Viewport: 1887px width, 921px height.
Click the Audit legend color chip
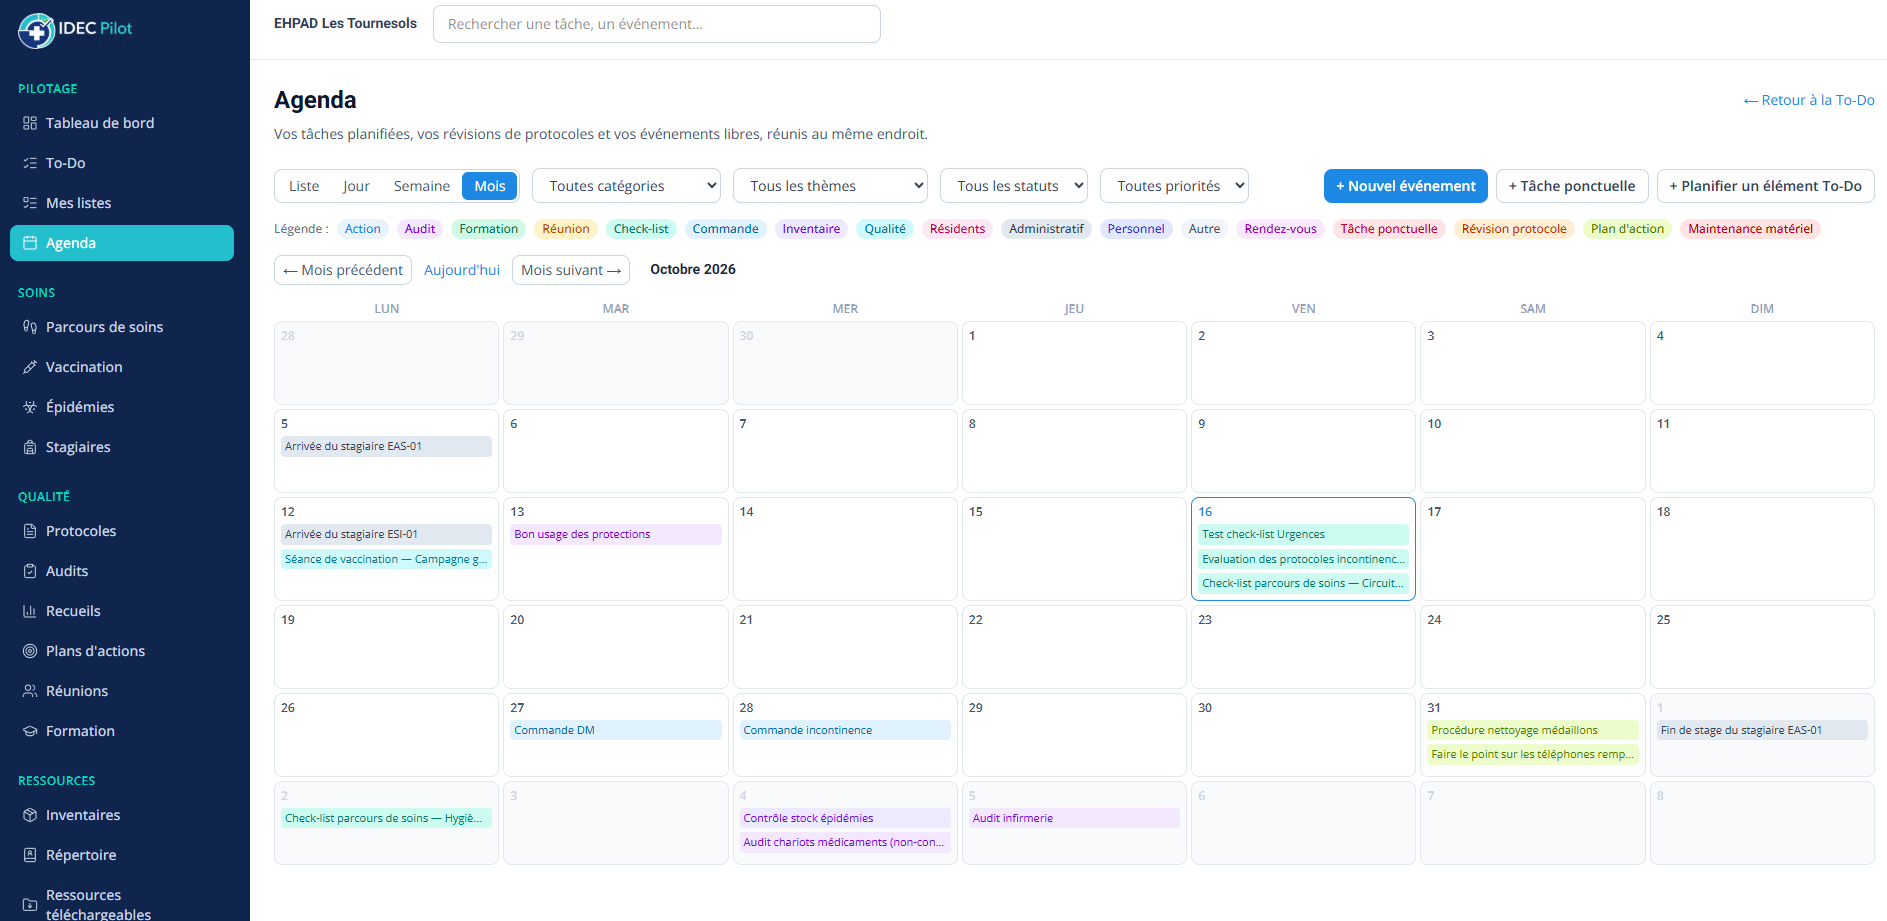(420, 229)
